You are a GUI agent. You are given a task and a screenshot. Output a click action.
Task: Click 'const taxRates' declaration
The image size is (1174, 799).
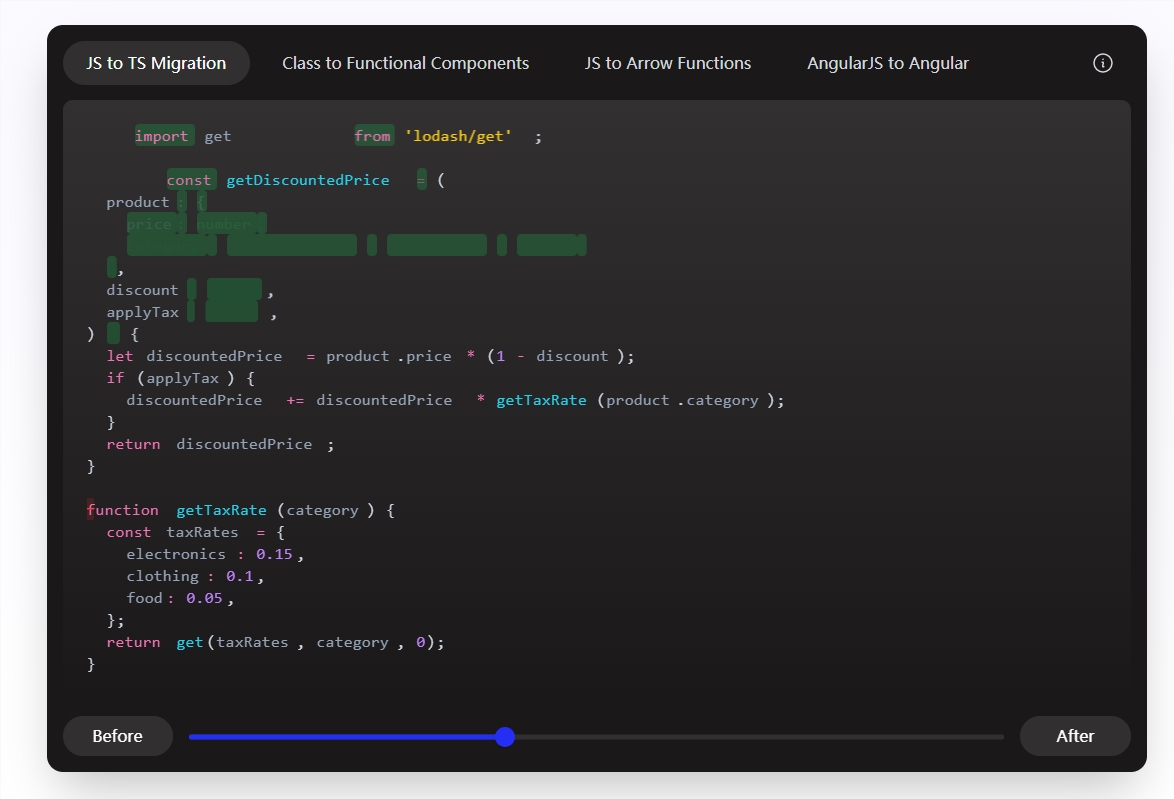tap(172, 532)
